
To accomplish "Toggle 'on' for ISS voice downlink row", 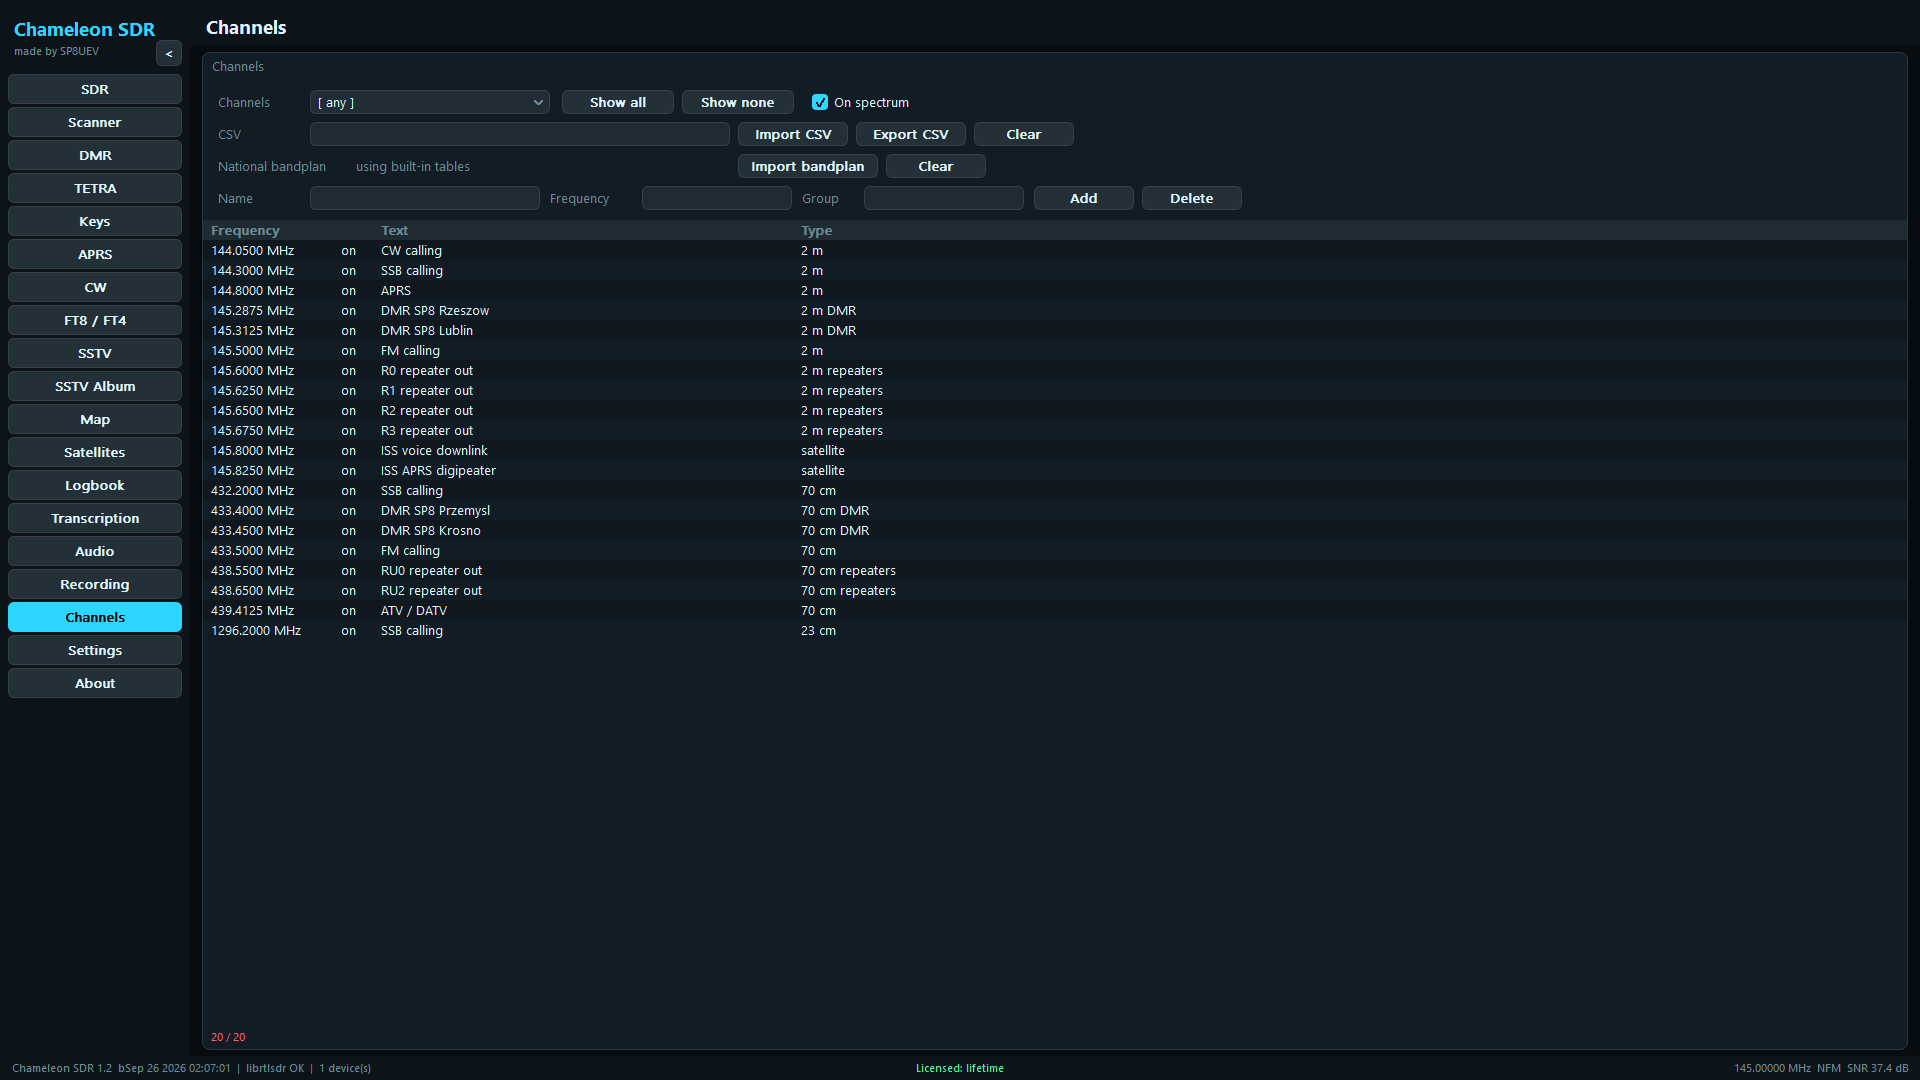I will pyautogui.click(x=348, y=451).
